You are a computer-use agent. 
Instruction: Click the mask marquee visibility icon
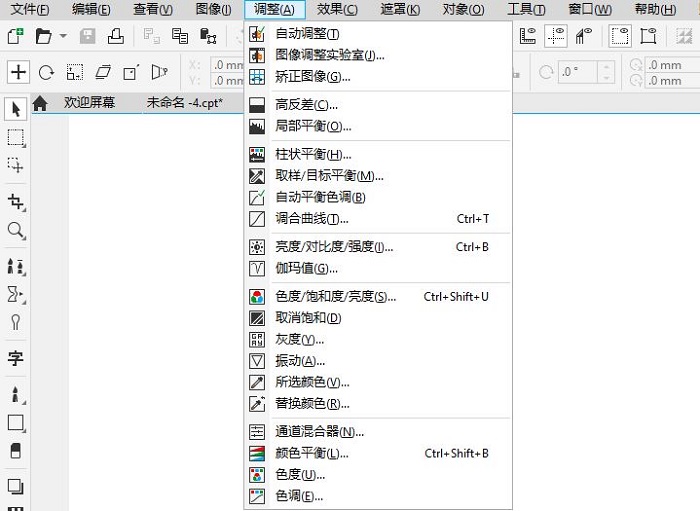pyautogui.click(x=620, y=36)
